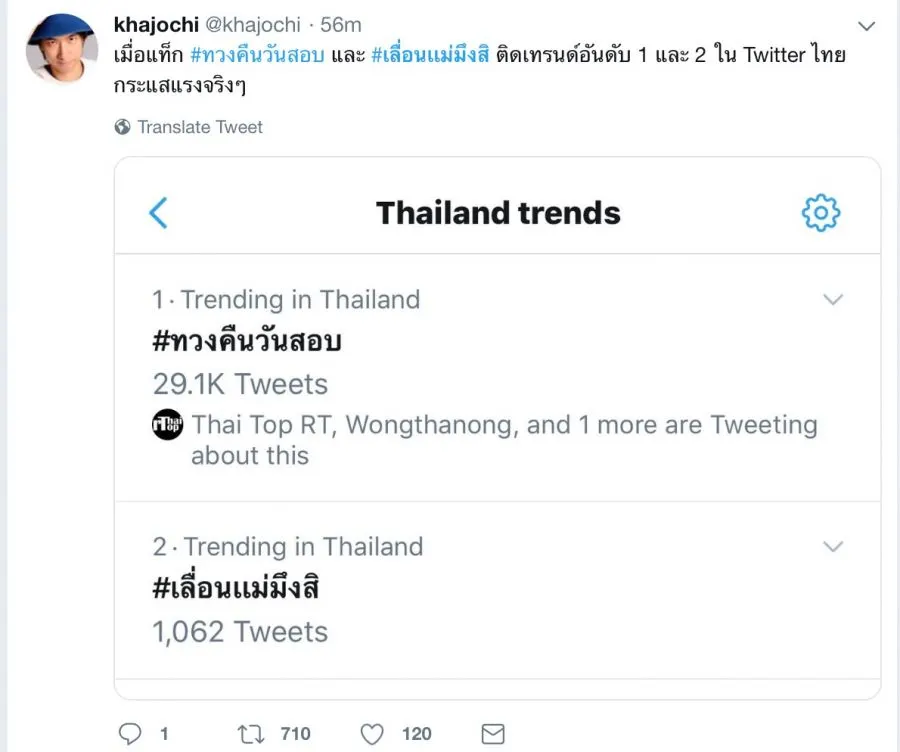This screenshot has height=752, width=900.
Task: Click the 56m tweet timestamp
Action: (x=341, y=24)
